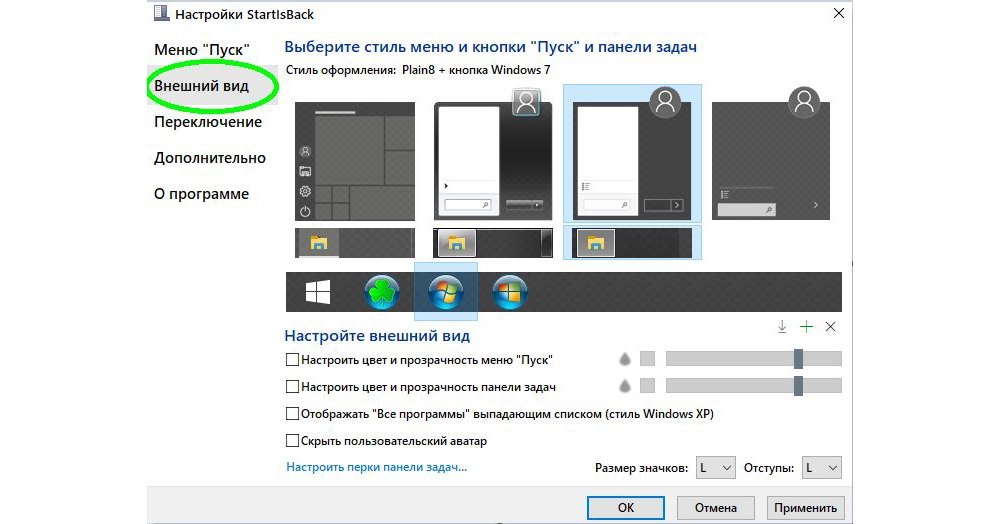This screenshot has height=524, width=1000.
Task: Select the Windows 8 style orb icon
Action: tap(510, 292)
